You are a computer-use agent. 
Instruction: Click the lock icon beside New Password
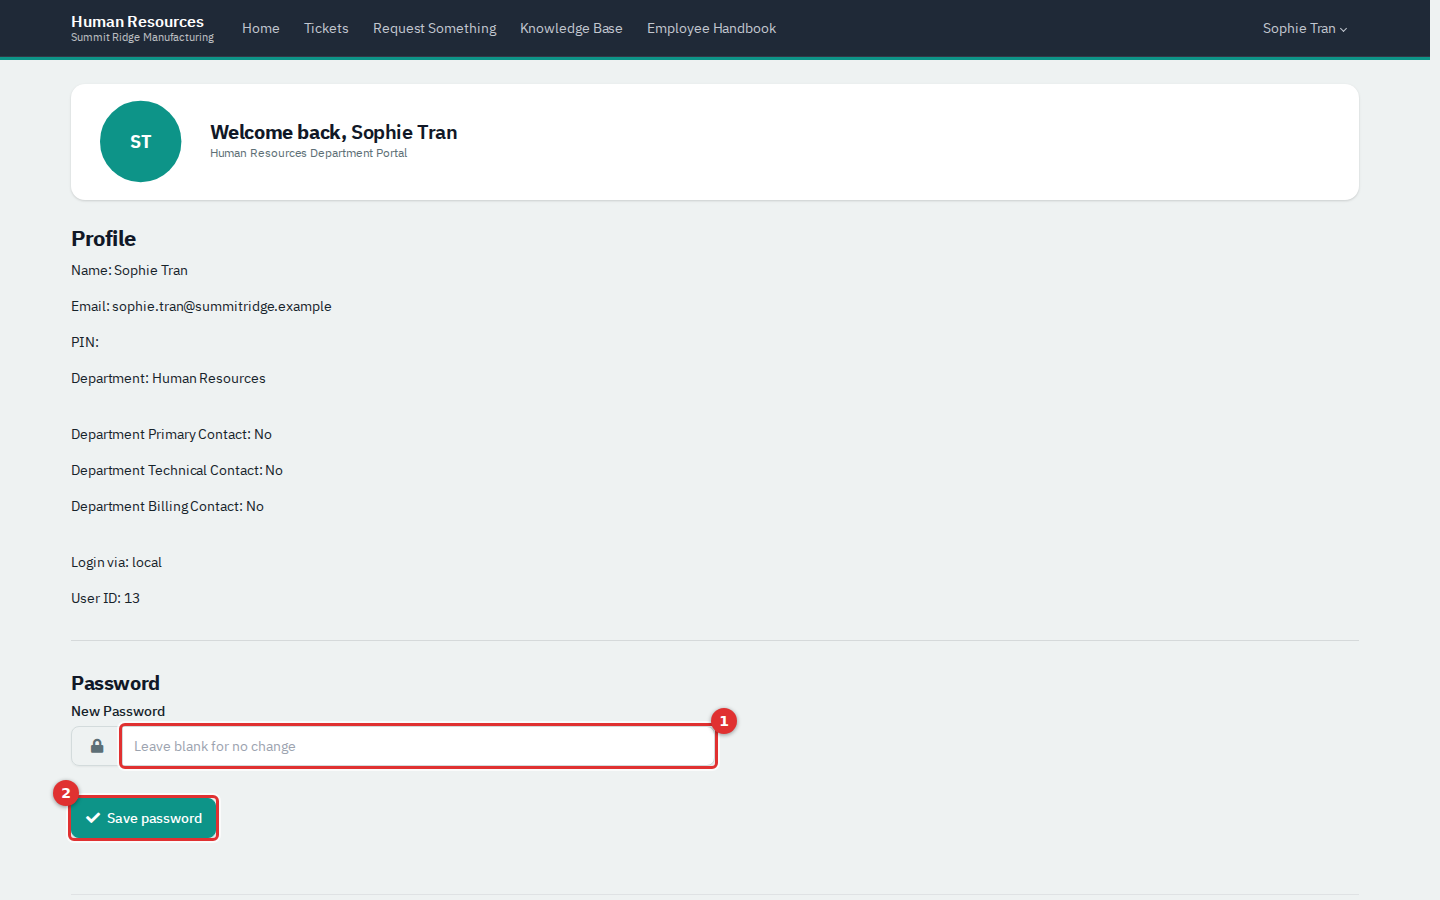coord(97,746)
